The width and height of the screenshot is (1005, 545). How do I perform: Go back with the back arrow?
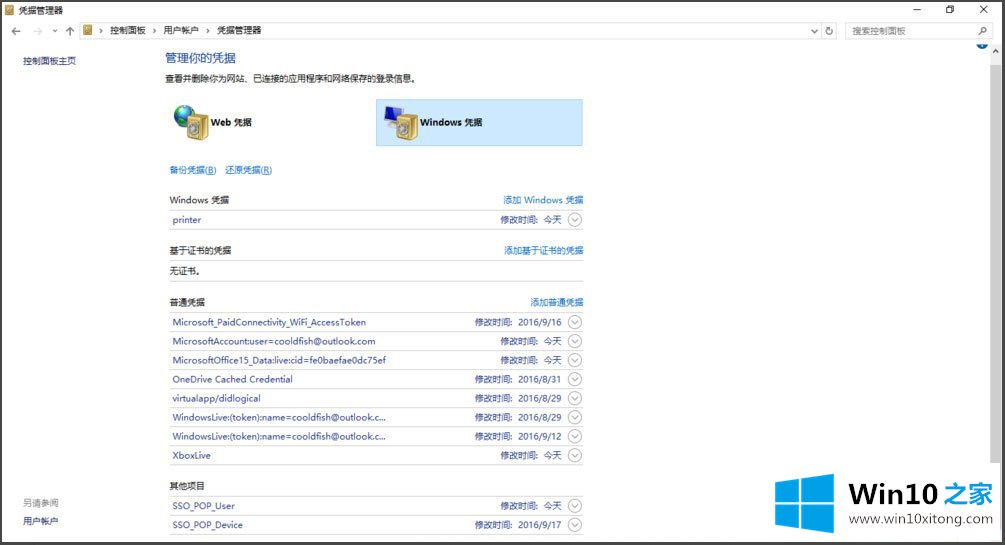click(x=16, y=31)
